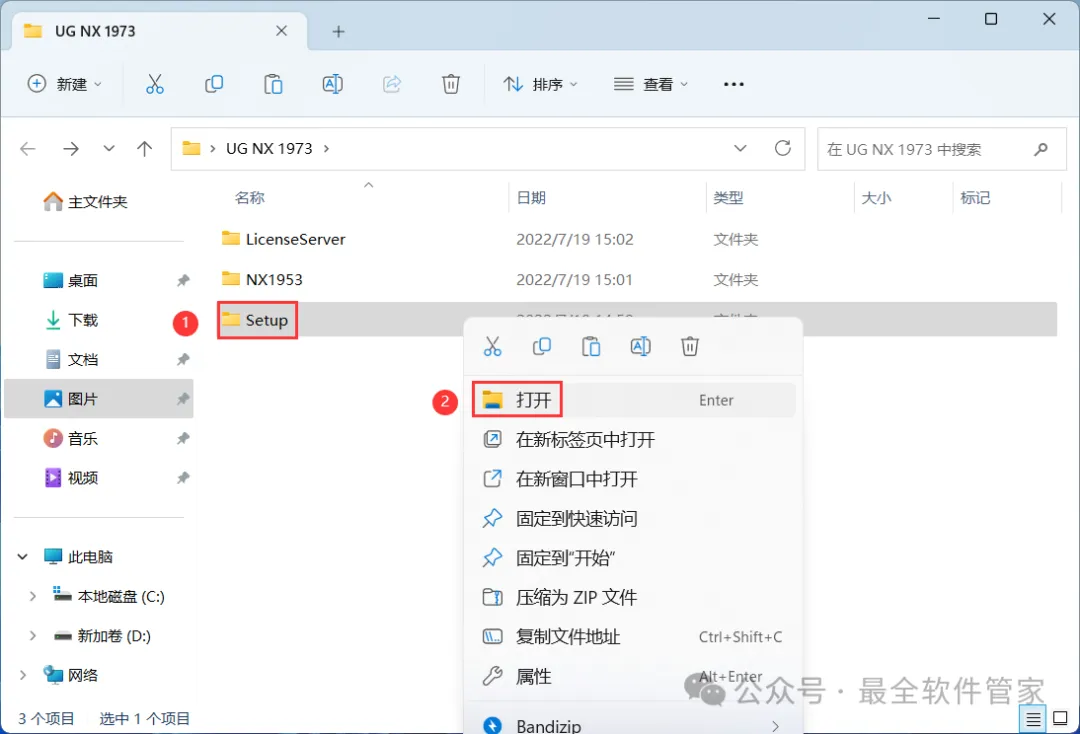Screen dimensions: 1080x734
Task: Choose 固定到快速访问
Action: (633, 518)
